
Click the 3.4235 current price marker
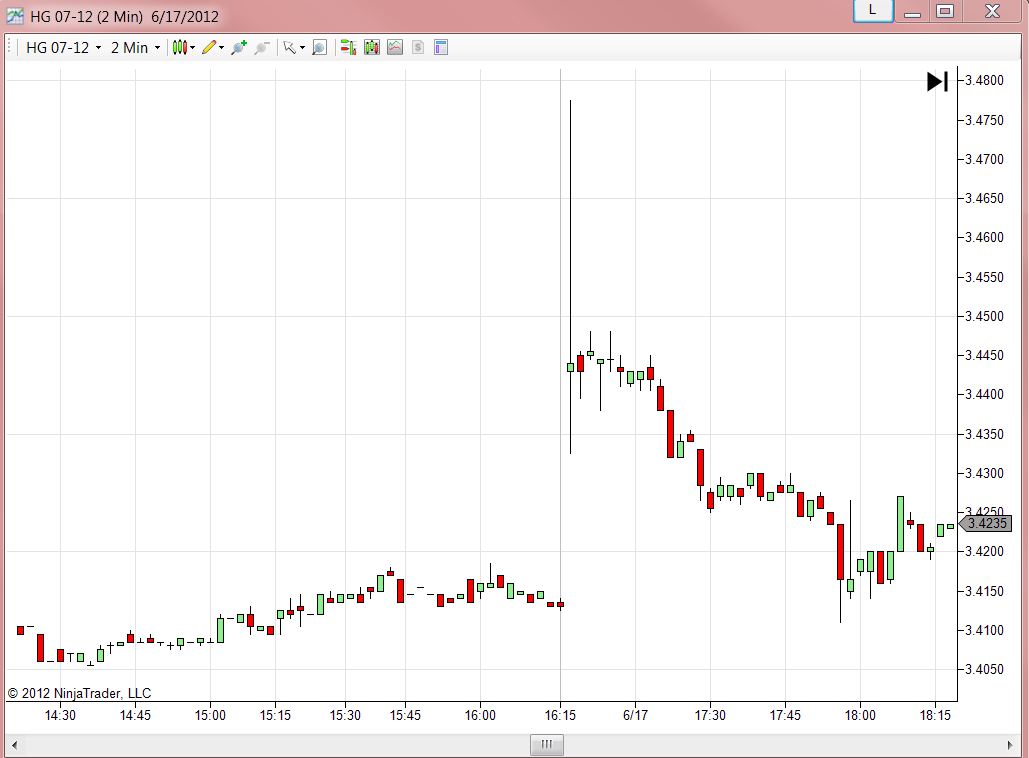click(x=986, y=523)
